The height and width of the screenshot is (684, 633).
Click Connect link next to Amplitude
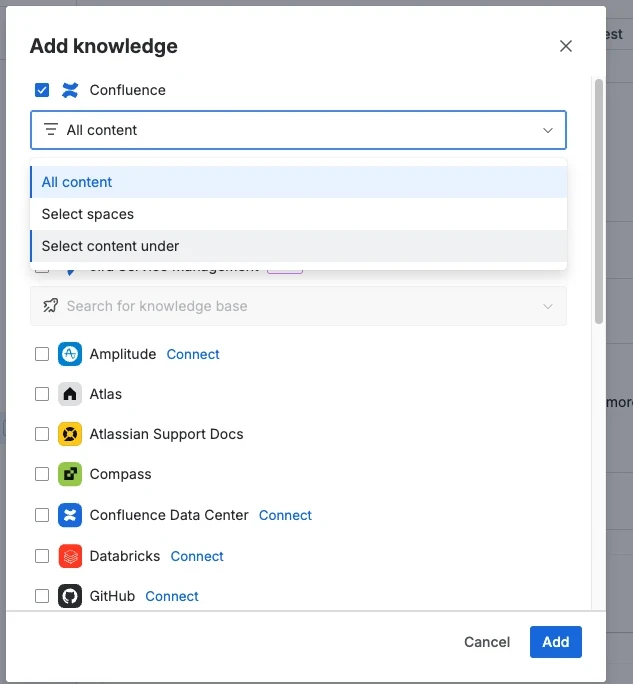coord(193,354)
